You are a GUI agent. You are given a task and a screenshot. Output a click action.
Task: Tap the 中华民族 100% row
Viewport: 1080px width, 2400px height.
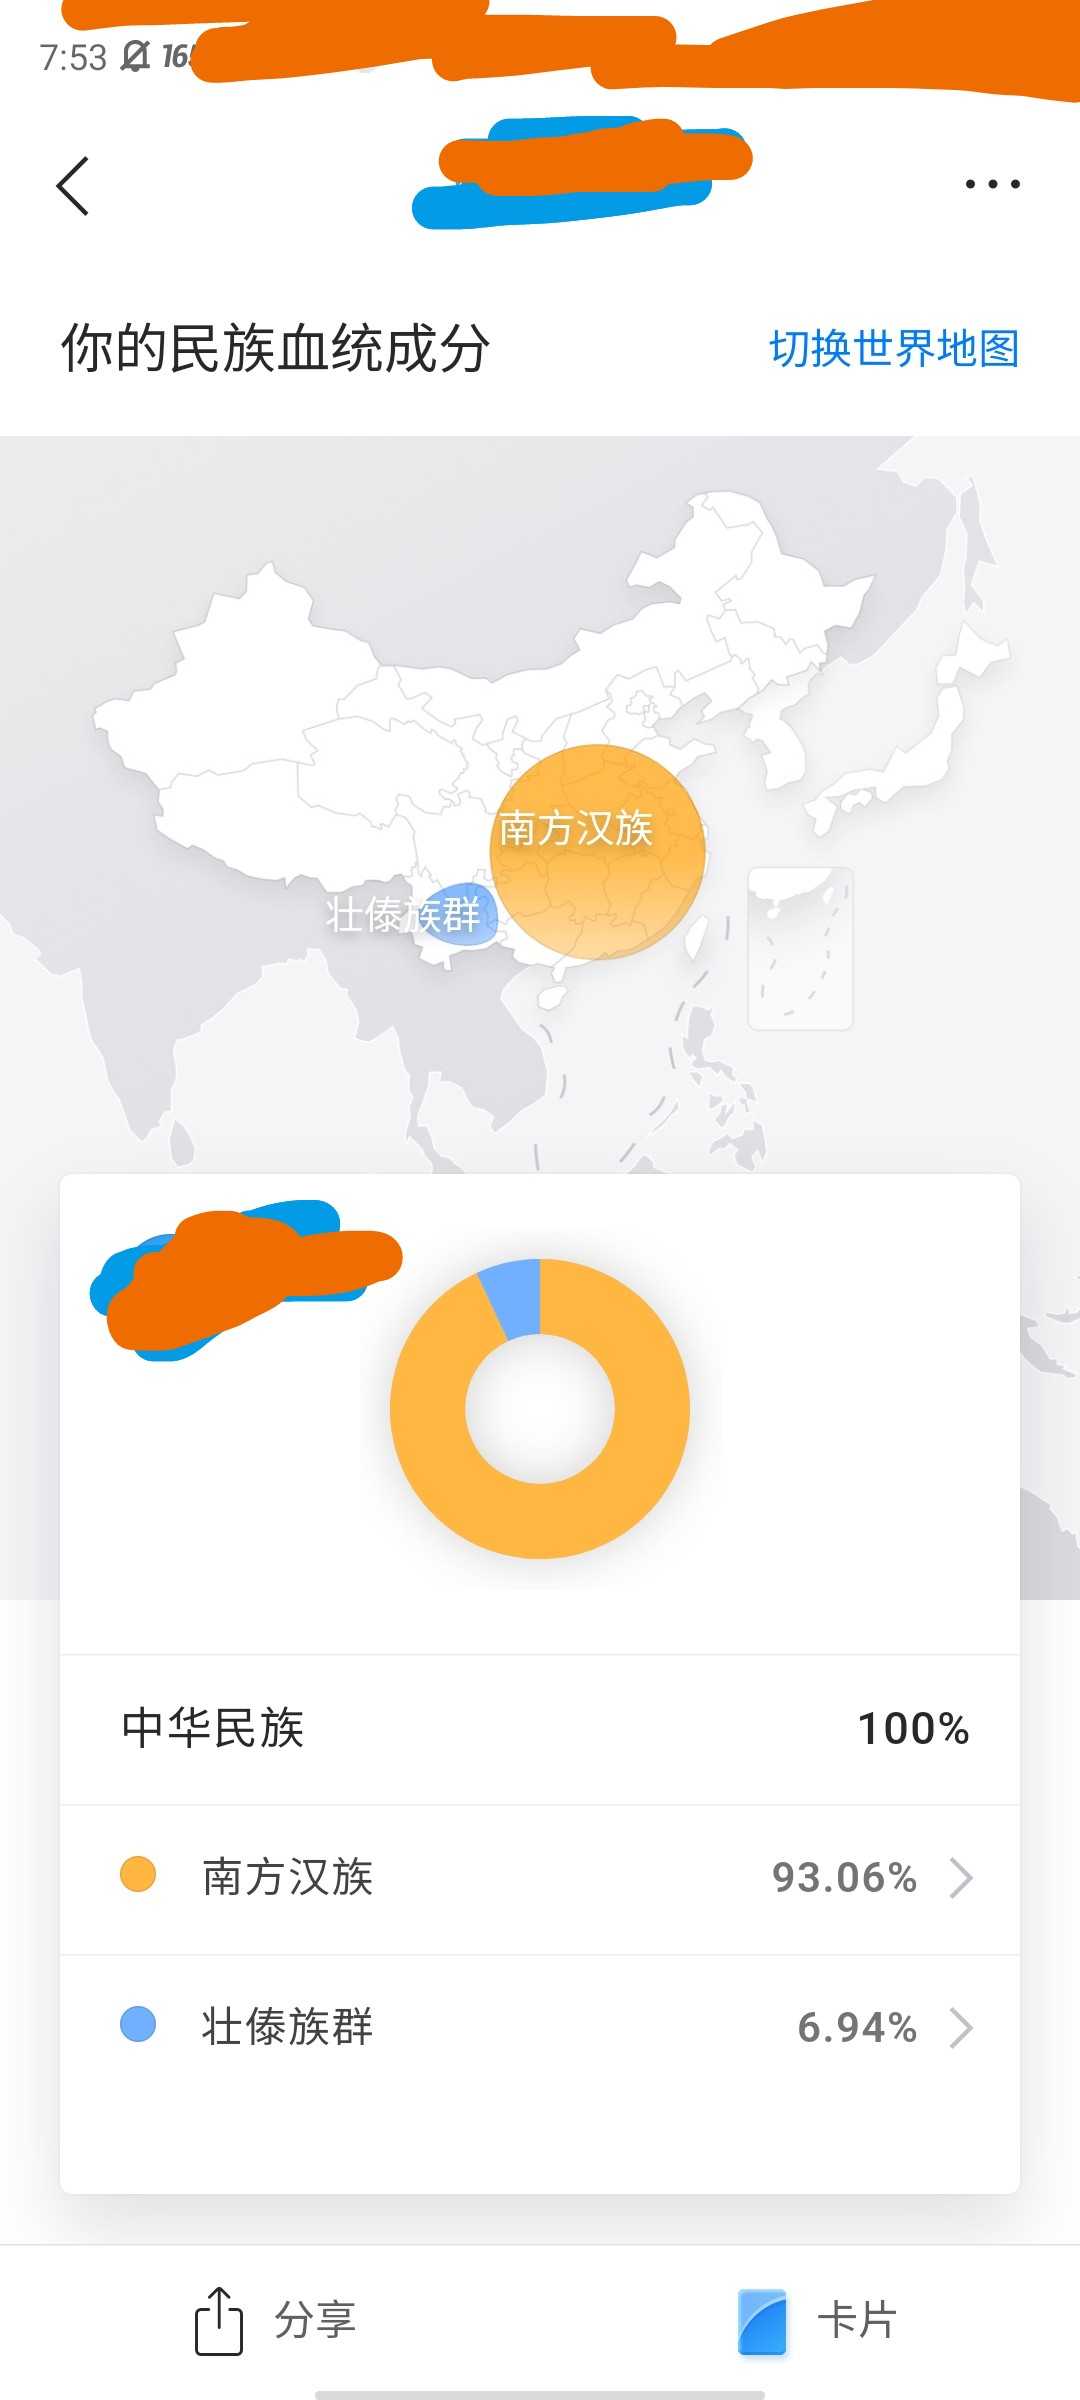(540, 1729)
